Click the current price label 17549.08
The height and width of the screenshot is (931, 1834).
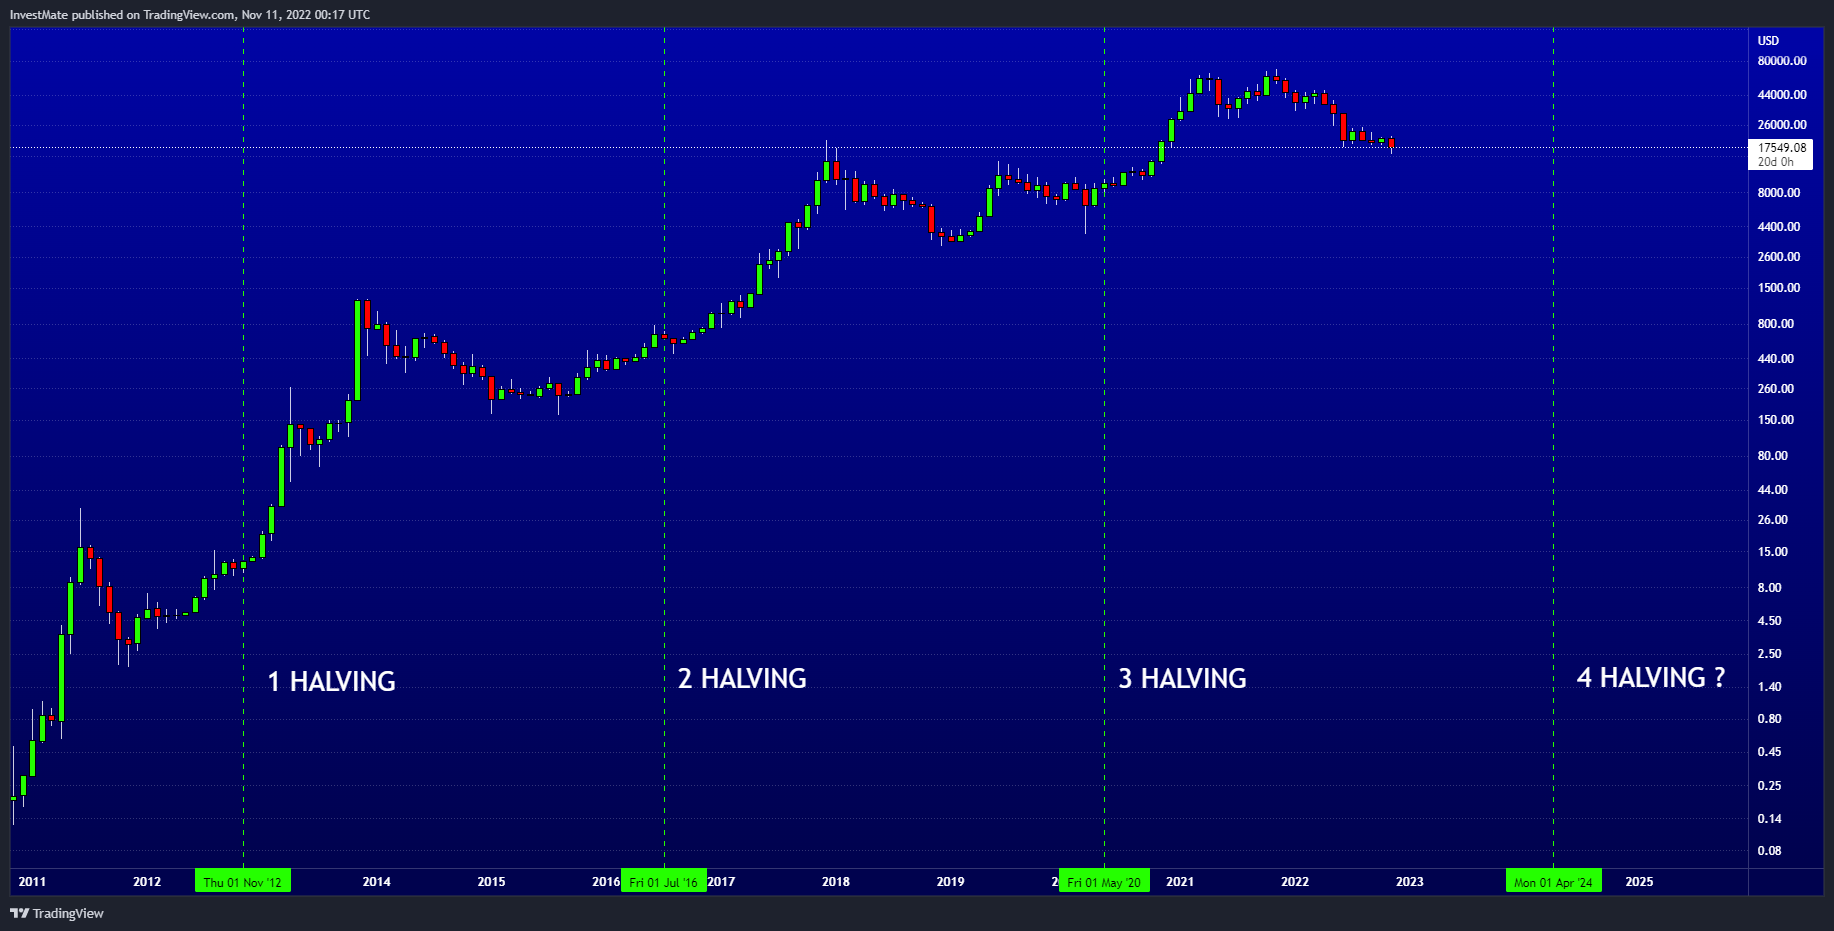(x=1782, y=148)
